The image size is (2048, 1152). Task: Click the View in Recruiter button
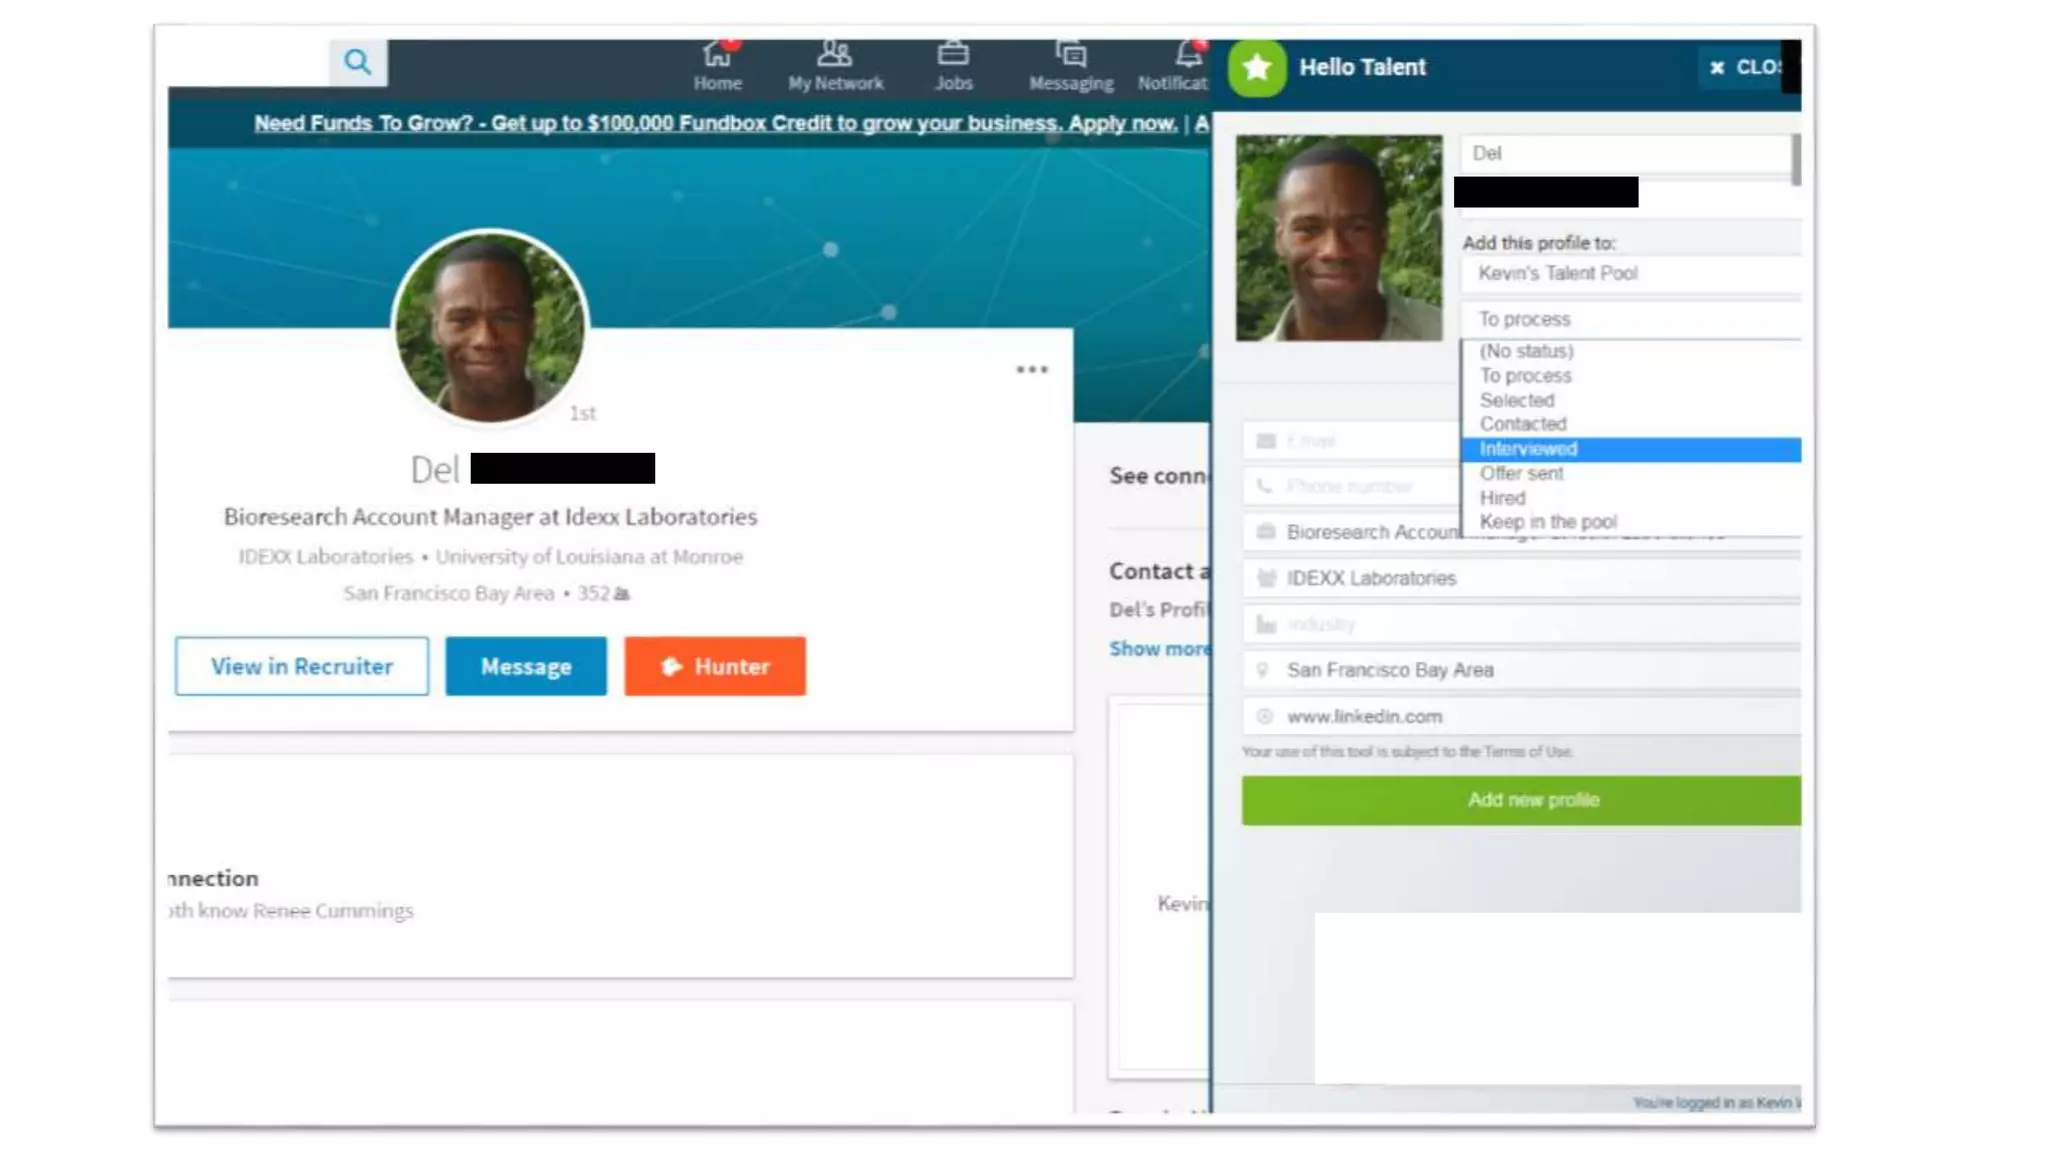pos(301,667)
